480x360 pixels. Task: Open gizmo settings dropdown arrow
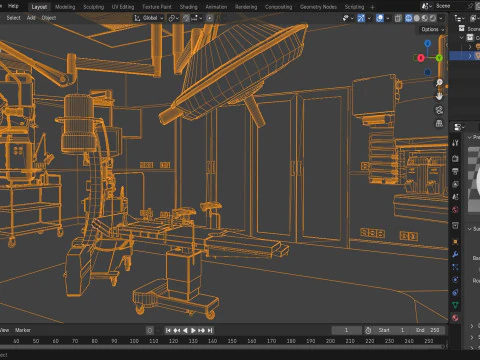point(369,18)
